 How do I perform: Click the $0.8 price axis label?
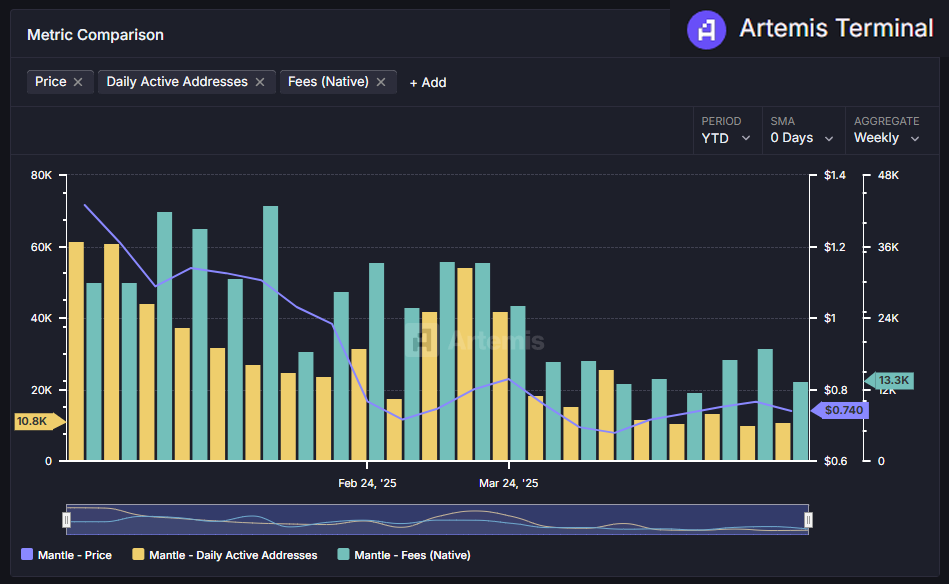click(835, 390)
